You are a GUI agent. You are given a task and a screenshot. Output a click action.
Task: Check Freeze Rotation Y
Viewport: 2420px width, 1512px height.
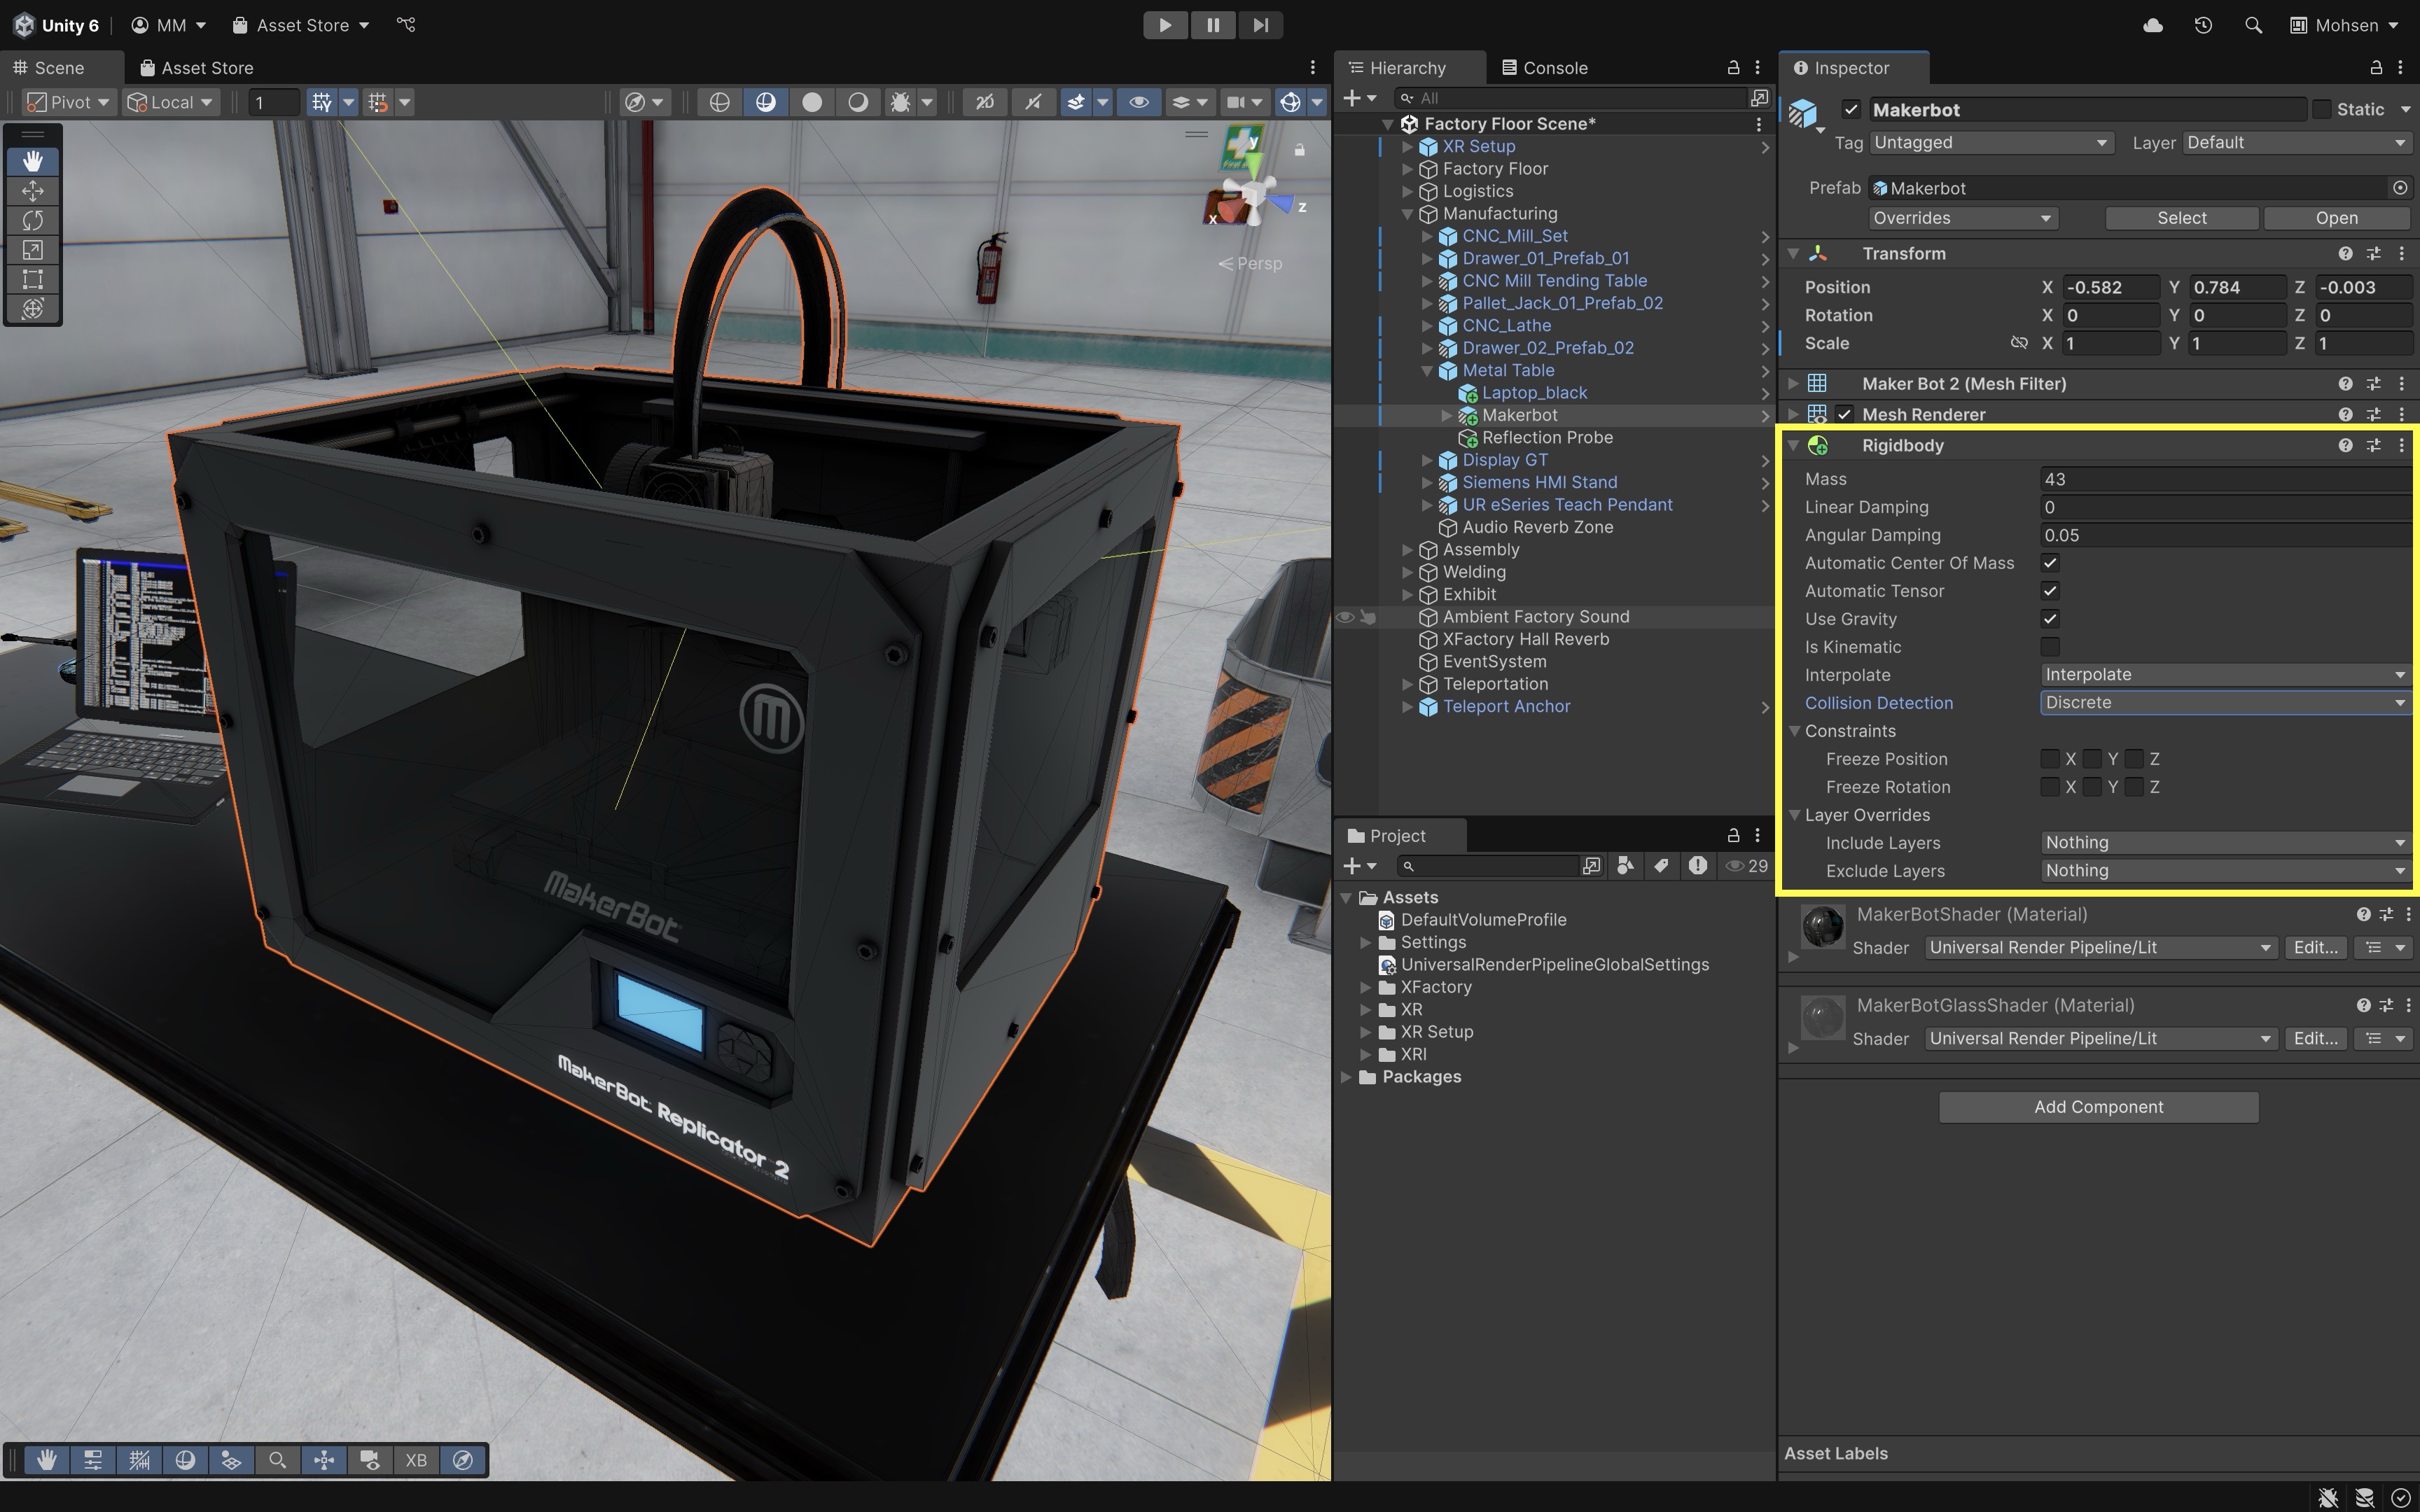2092,787
